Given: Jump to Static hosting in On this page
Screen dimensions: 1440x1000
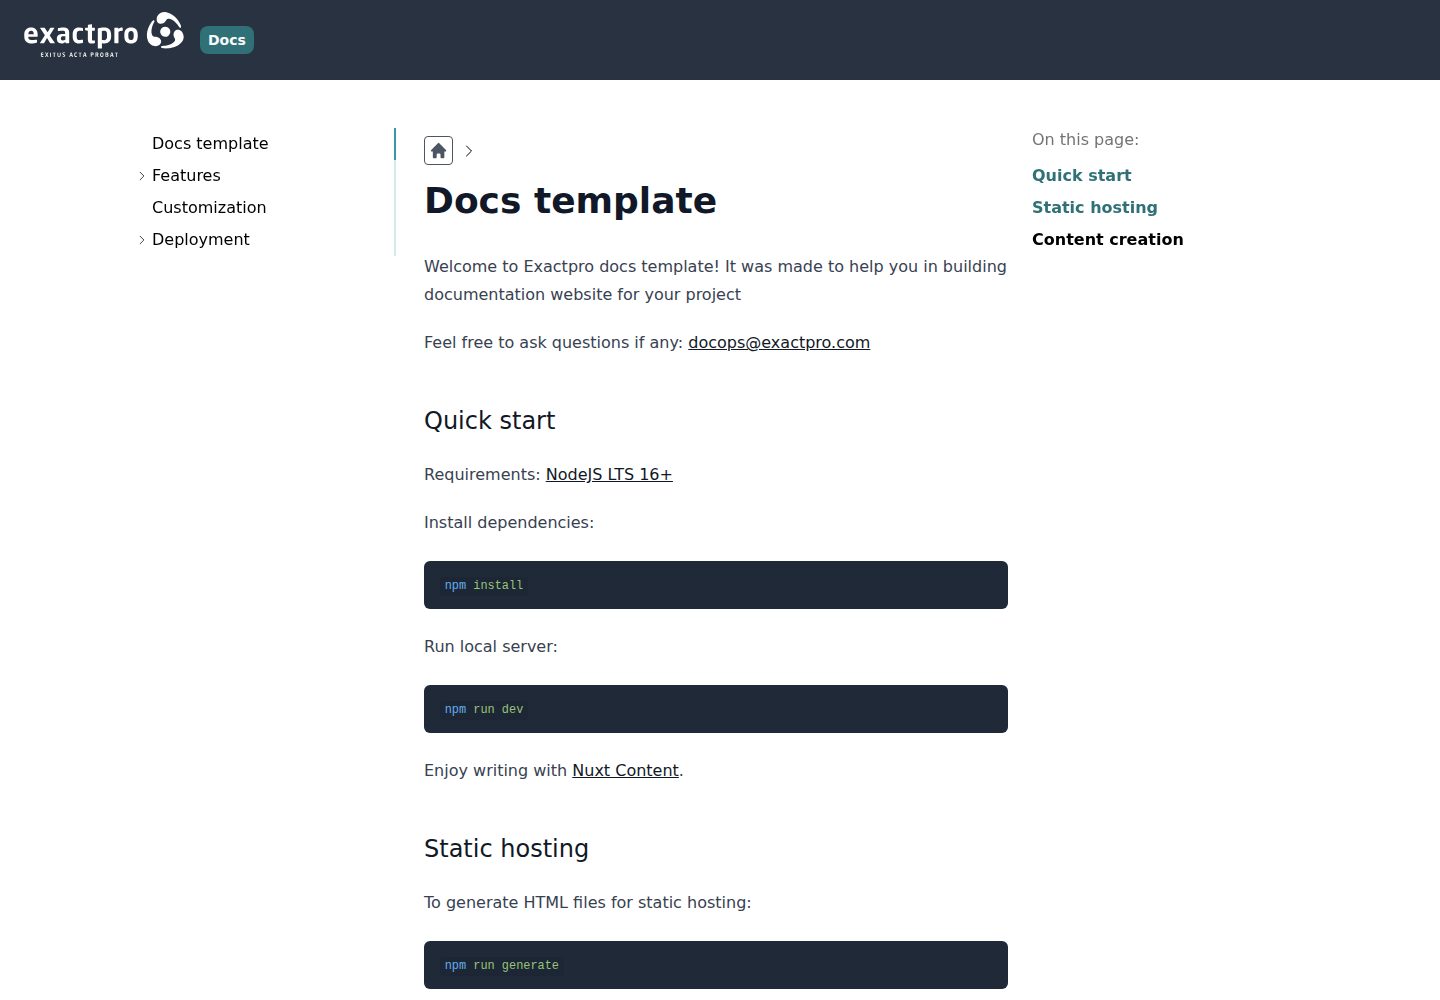Looking at the screenshot, I should click(x=1094, y=207).
